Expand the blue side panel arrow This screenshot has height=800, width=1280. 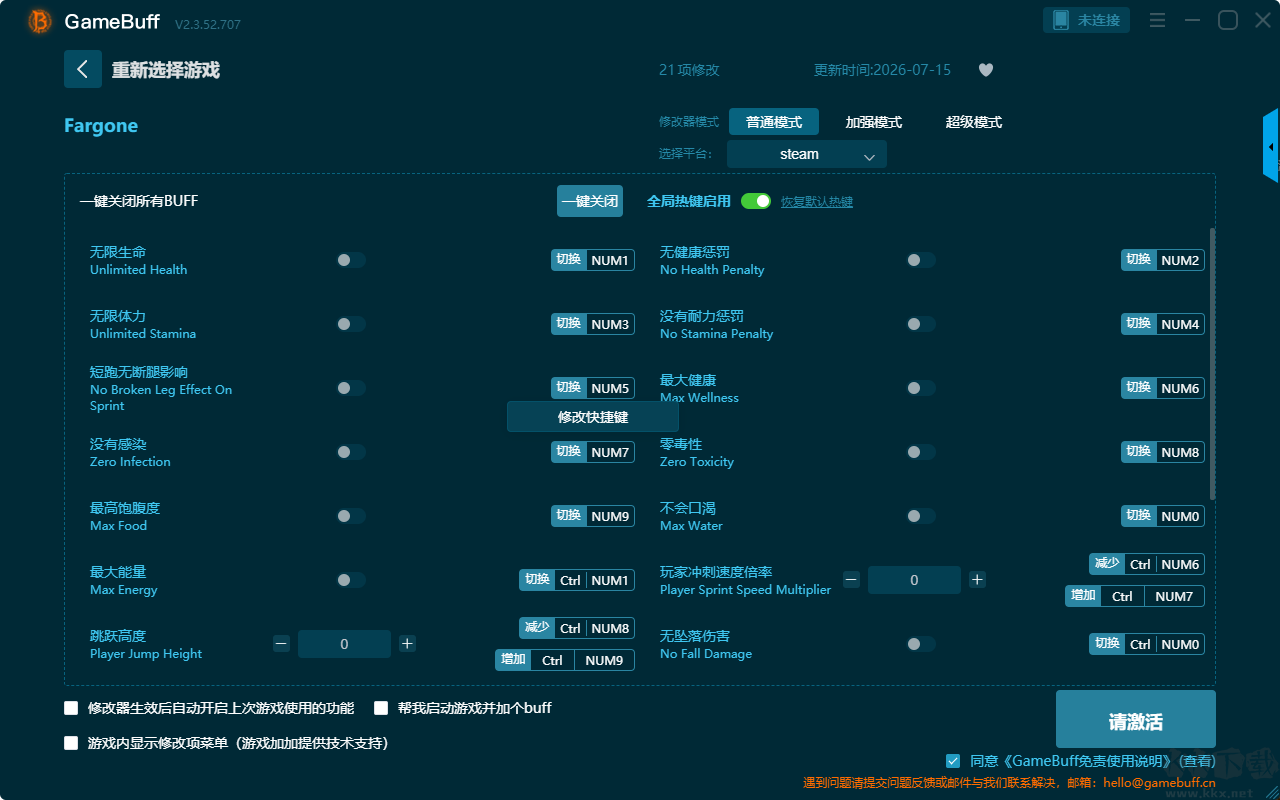coord(1271,146)
